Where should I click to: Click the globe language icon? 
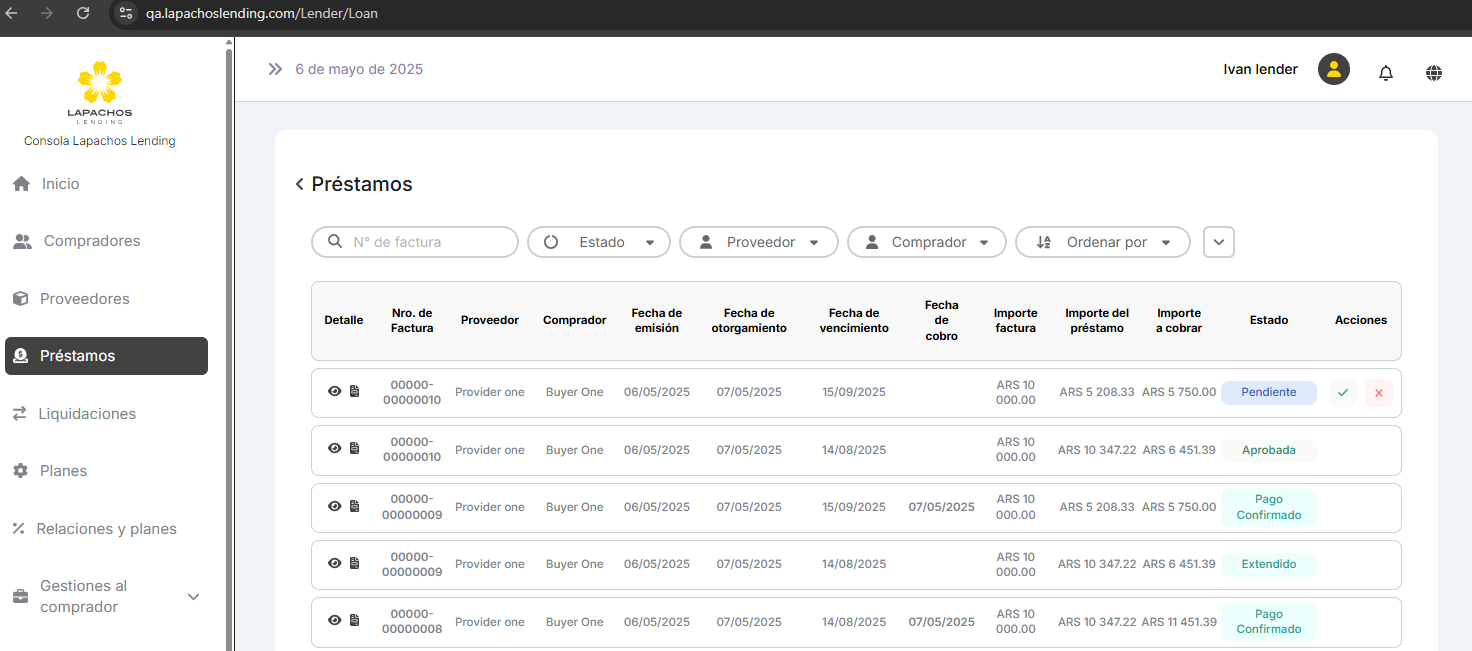[x=1434, y=72]
